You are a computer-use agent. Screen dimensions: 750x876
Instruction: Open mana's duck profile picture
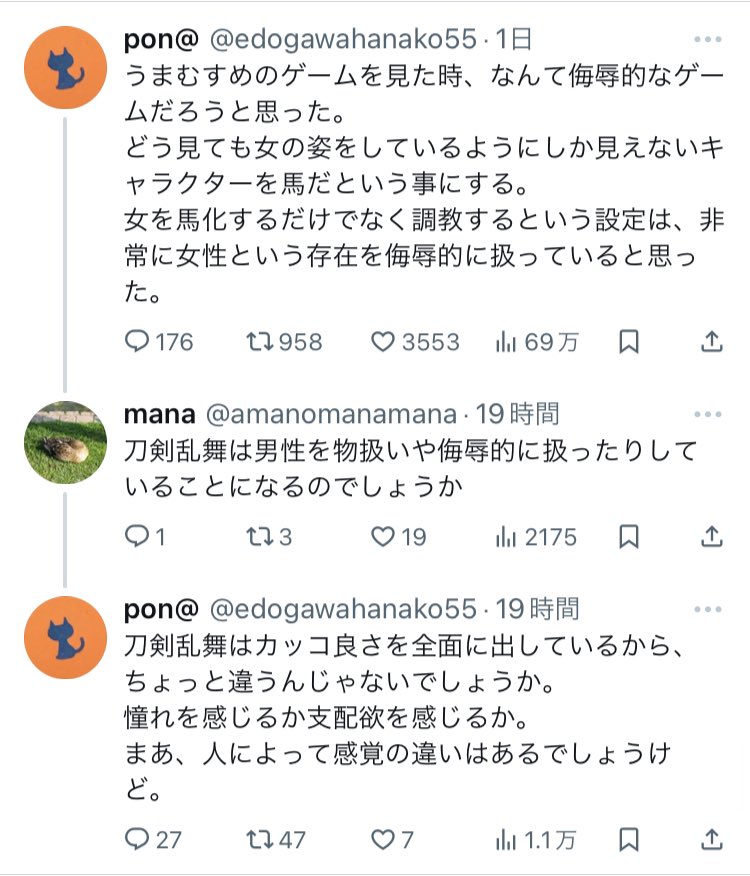coord(65,441)
